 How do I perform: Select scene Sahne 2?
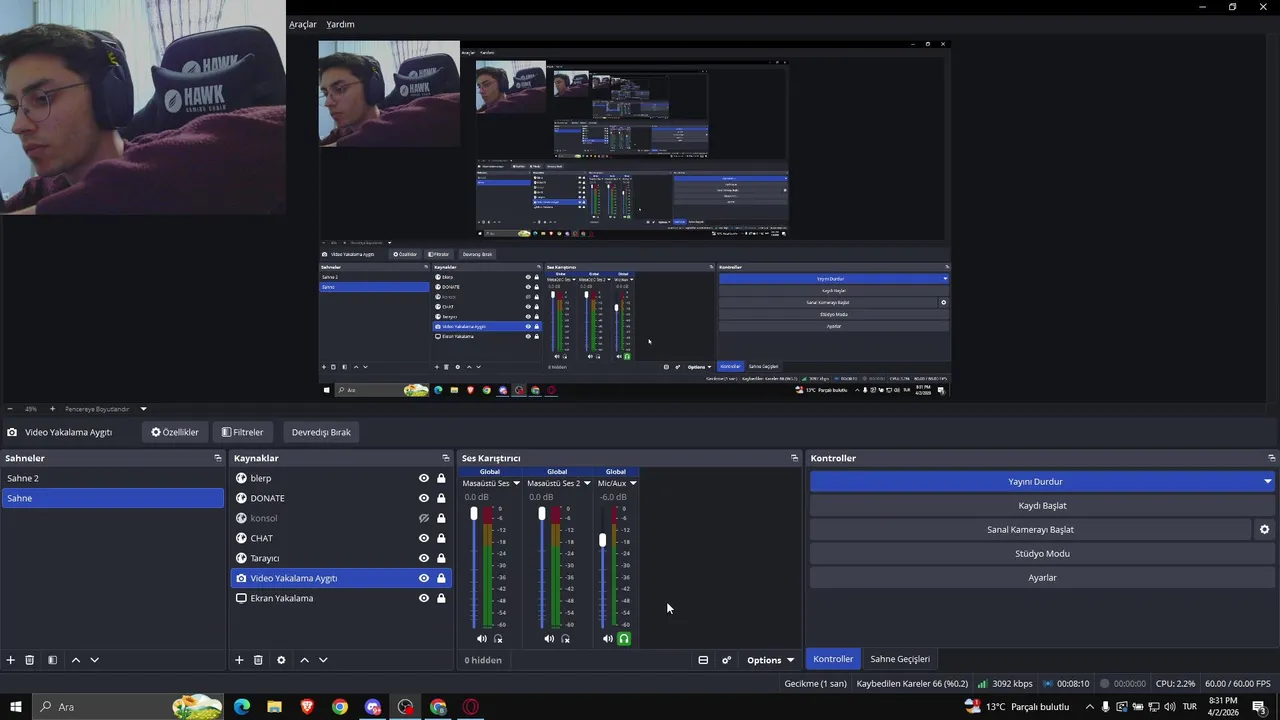(113, 478)
